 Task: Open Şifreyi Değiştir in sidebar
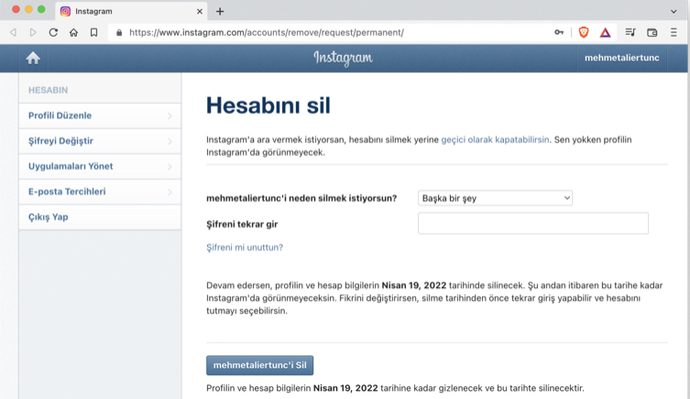[x=100, y=141]
